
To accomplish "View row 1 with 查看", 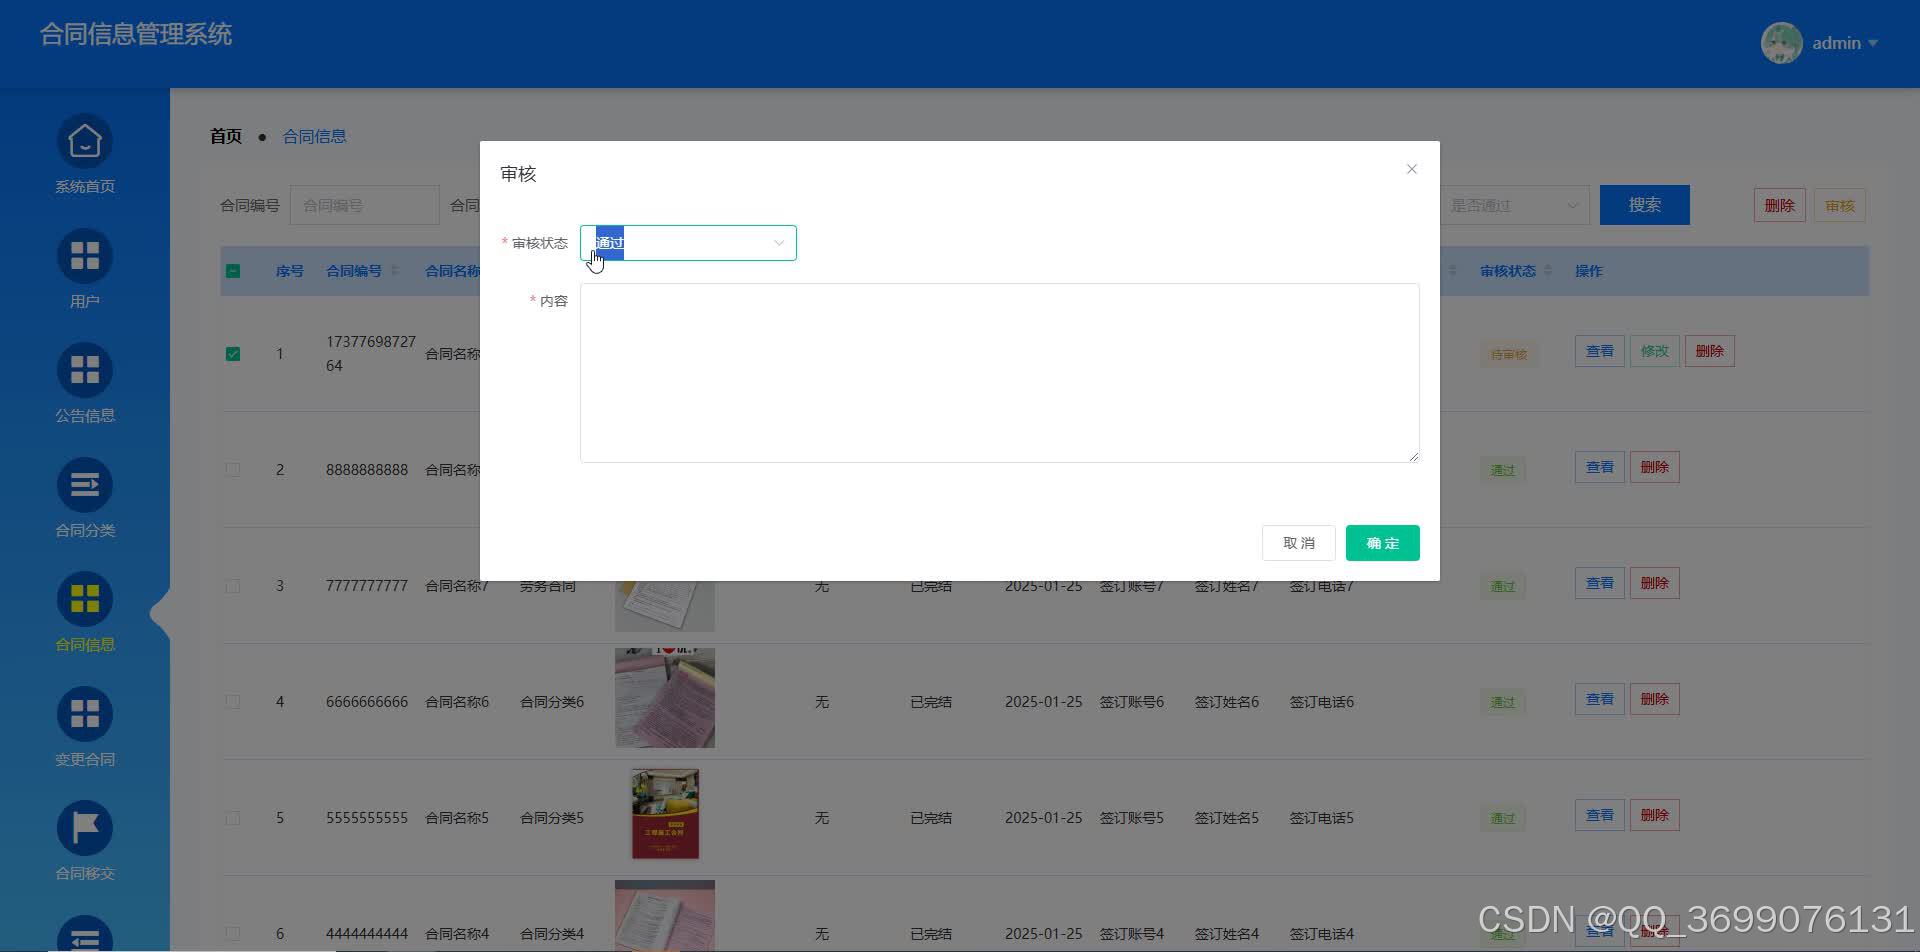I will (x=1600, y=351).
